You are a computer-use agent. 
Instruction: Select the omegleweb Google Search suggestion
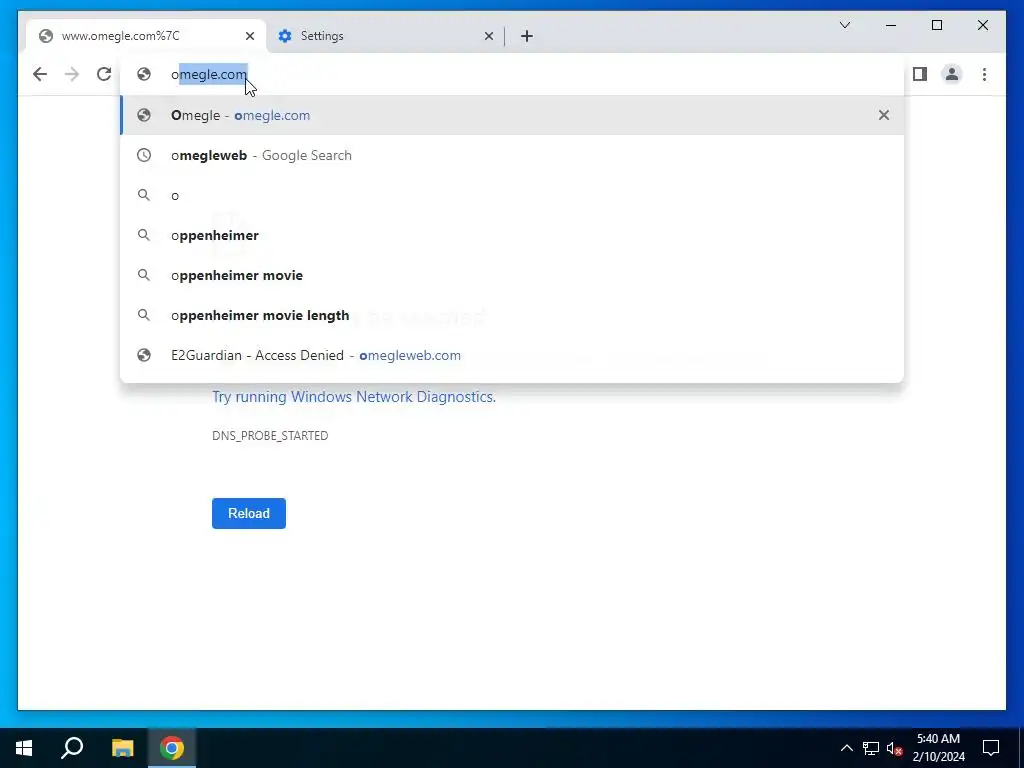[512, 155]
